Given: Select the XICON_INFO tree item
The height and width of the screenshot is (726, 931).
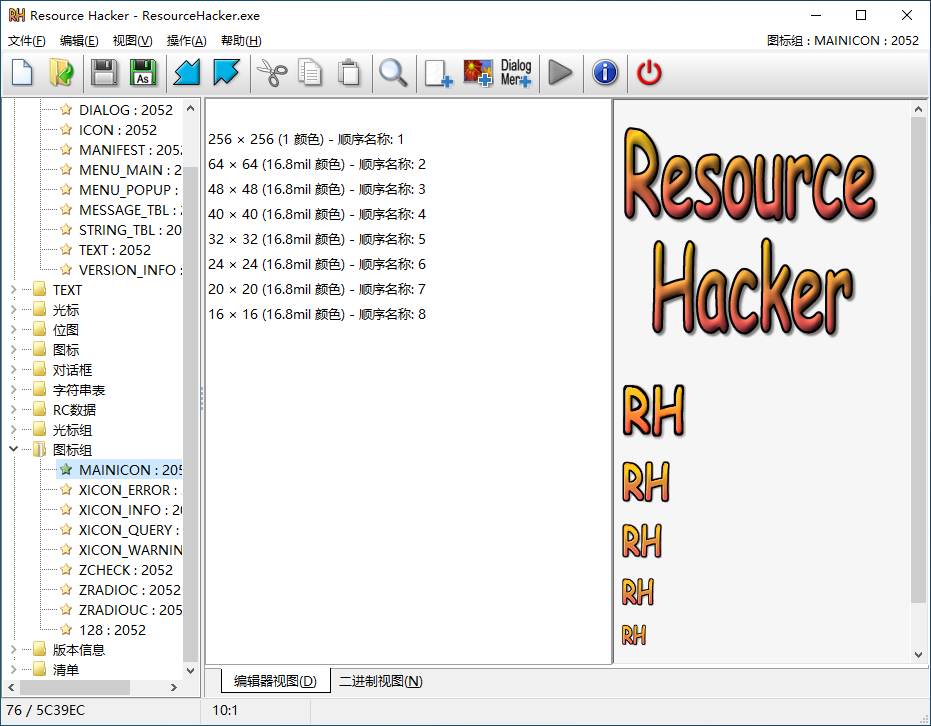Looking at the screenshot, I should [121, 510].
